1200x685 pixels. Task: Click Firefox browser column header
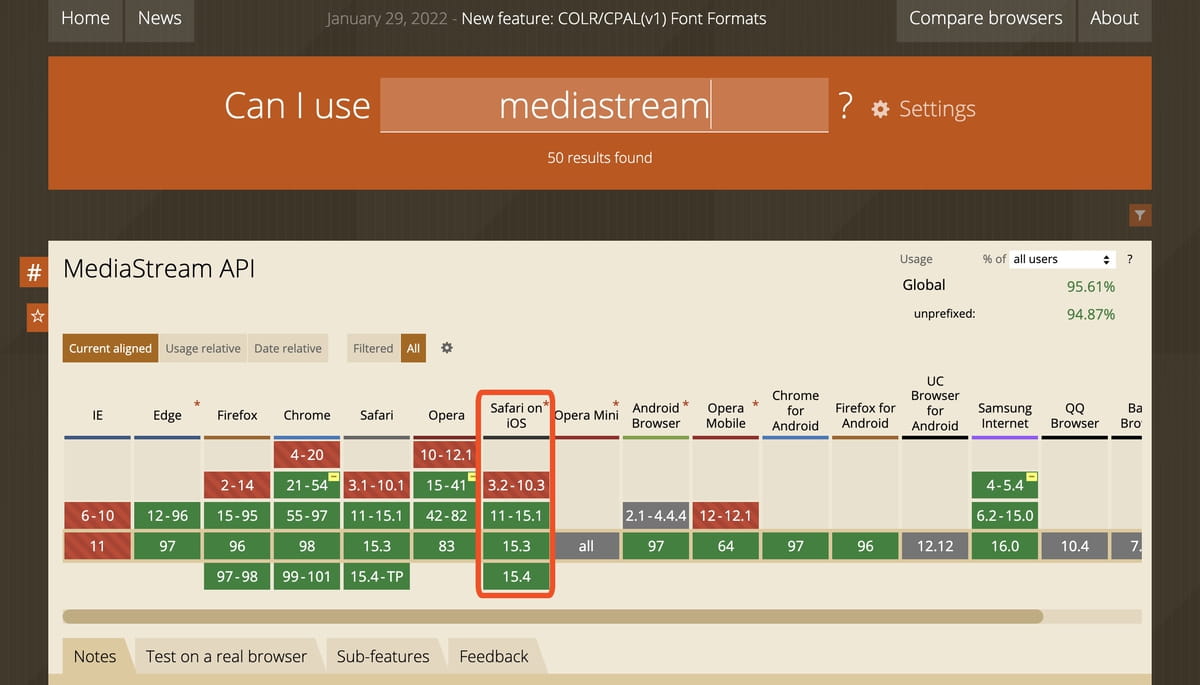pyautogui.click(x=237, y=415)
